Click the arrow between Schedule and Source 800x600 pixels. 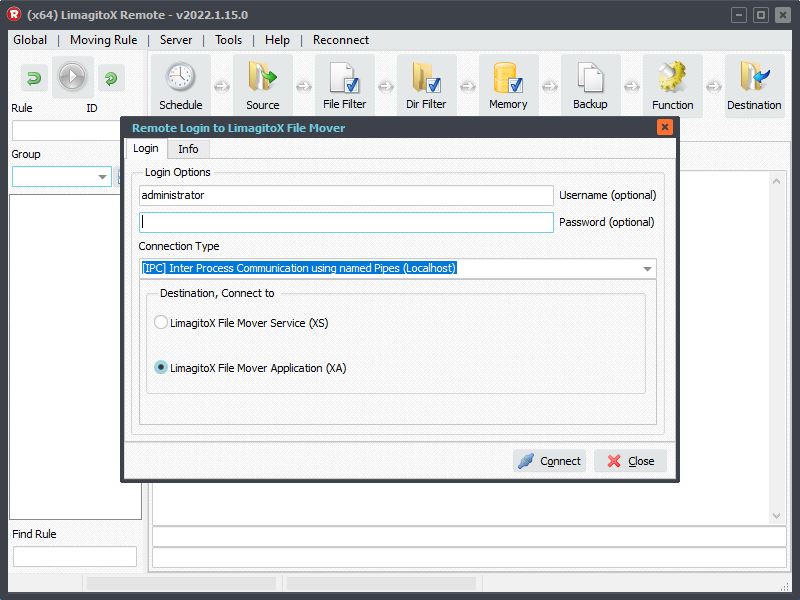[x=221, y=86]
